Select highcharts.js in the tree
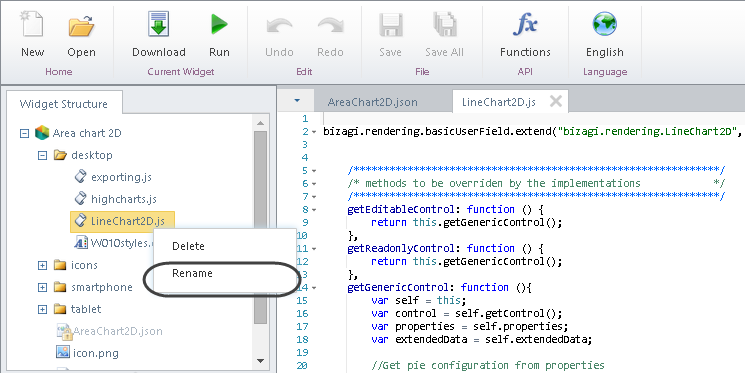Screen dimensions: 745x373 pyautogui.click(x=124, y=199)
